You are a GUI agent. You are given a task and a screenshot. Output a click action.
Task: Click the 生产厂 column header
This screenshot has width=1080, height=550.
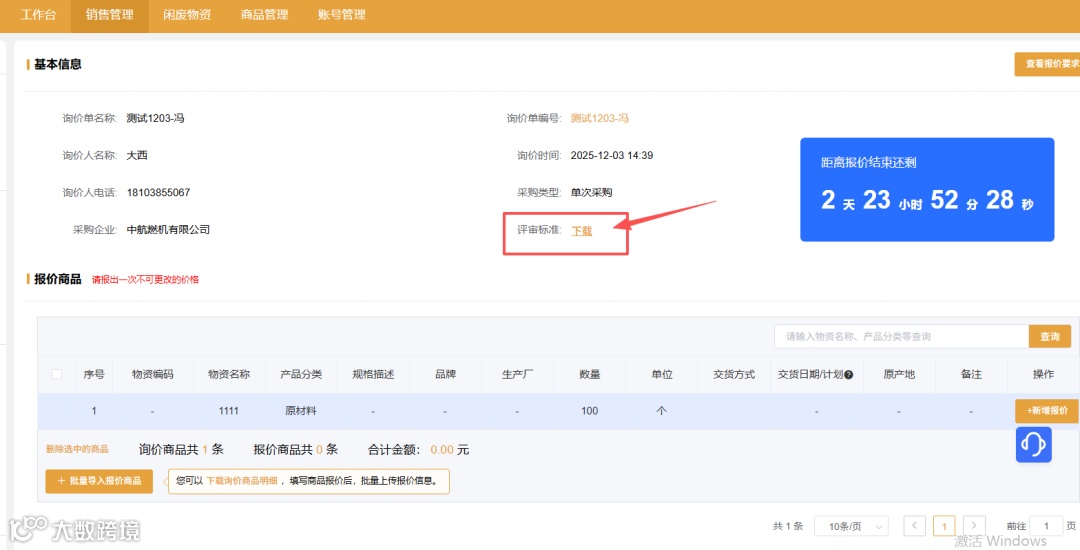517,374
